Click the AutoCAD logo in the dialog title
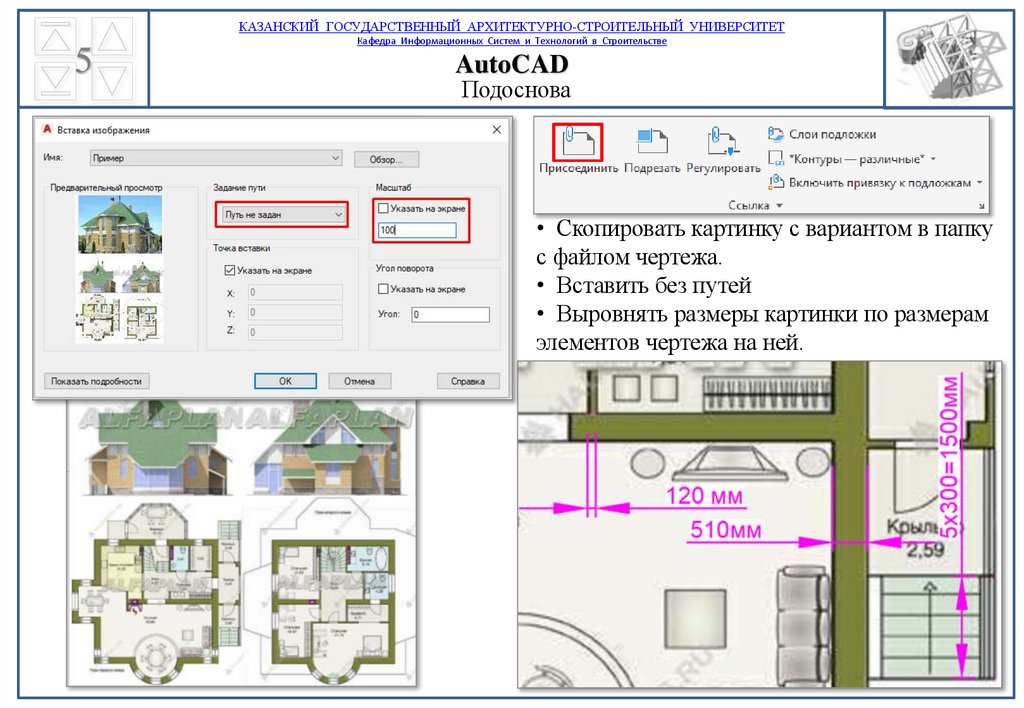Screen dimensions: 1024x708 [x=47, y=129]
